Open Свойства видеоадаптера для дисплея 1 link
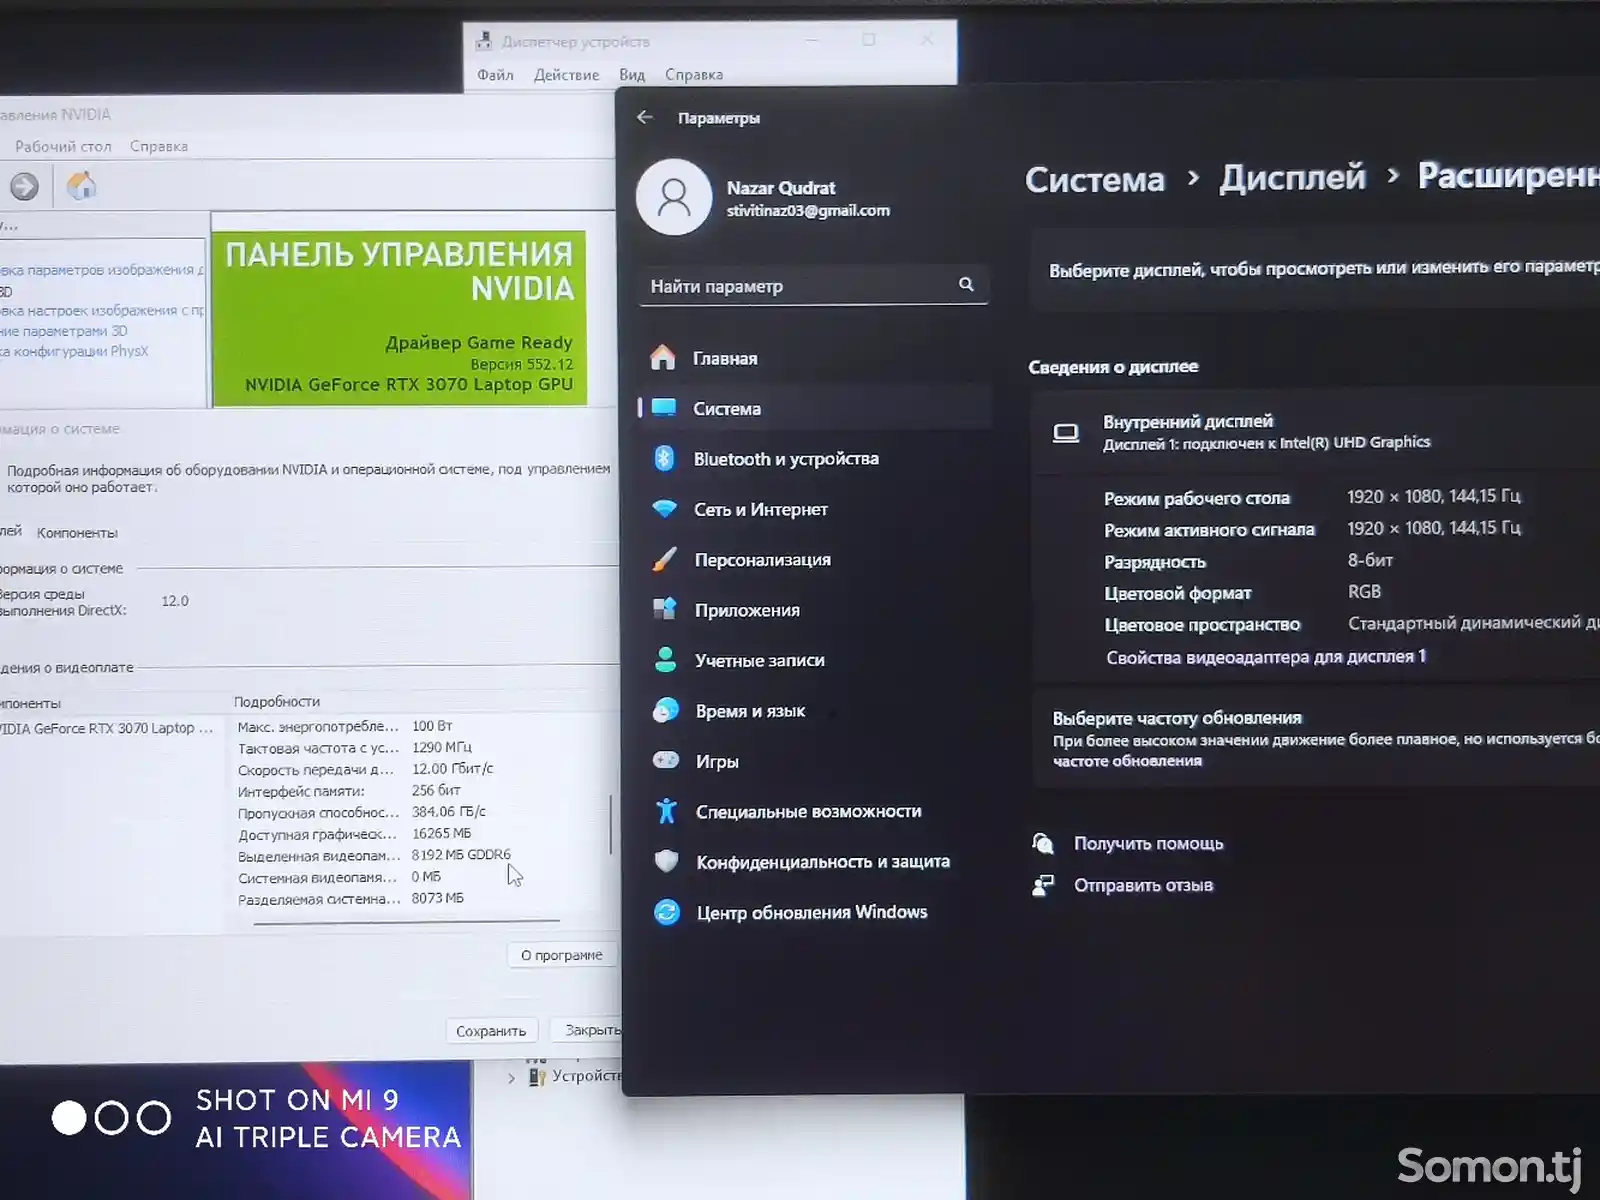Screen dimensions: 1600x1200 [1266, 657]
